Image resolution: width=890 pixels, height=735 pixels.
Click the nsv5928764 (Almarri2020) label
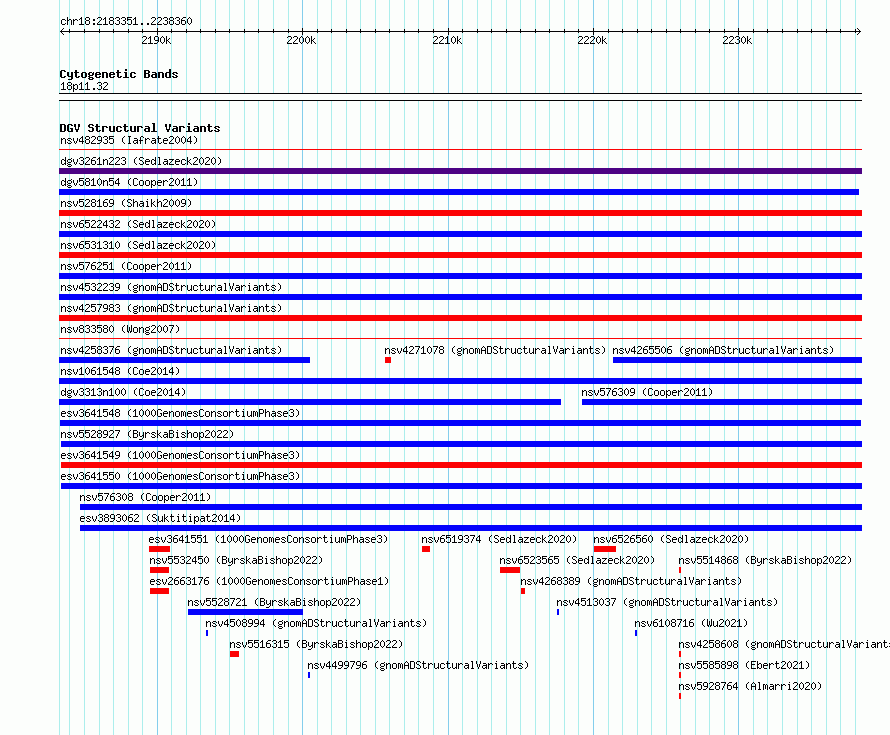click(x=750, y=686)
